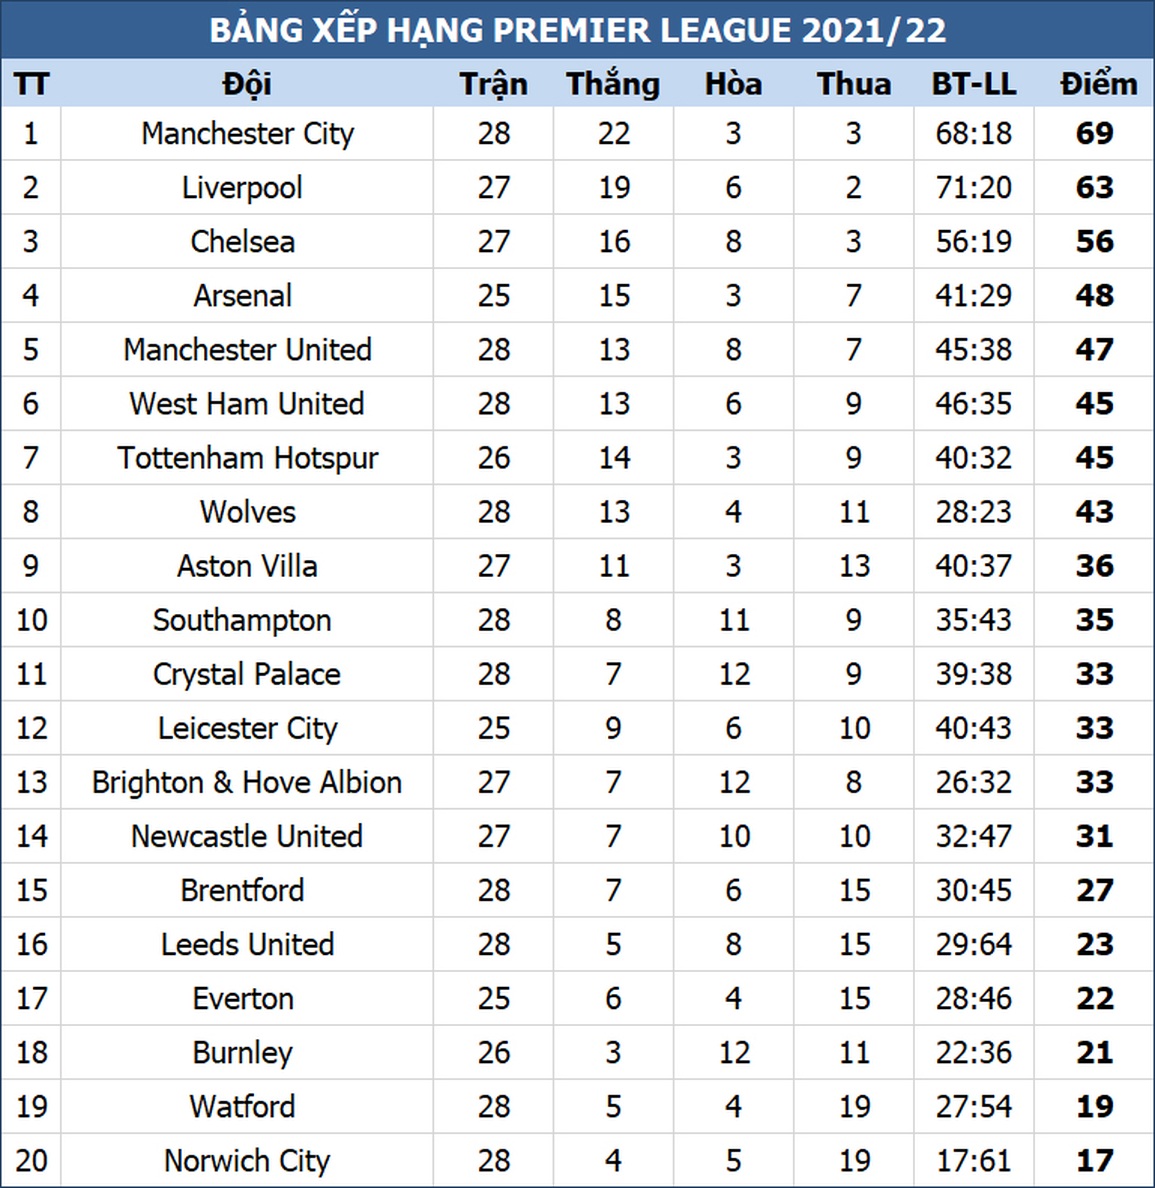Image resolution: width=1155 pixels, height=1188 pixels.
Task: Select Watford's 27:54 goals cell
Action: click(973, 1106)
